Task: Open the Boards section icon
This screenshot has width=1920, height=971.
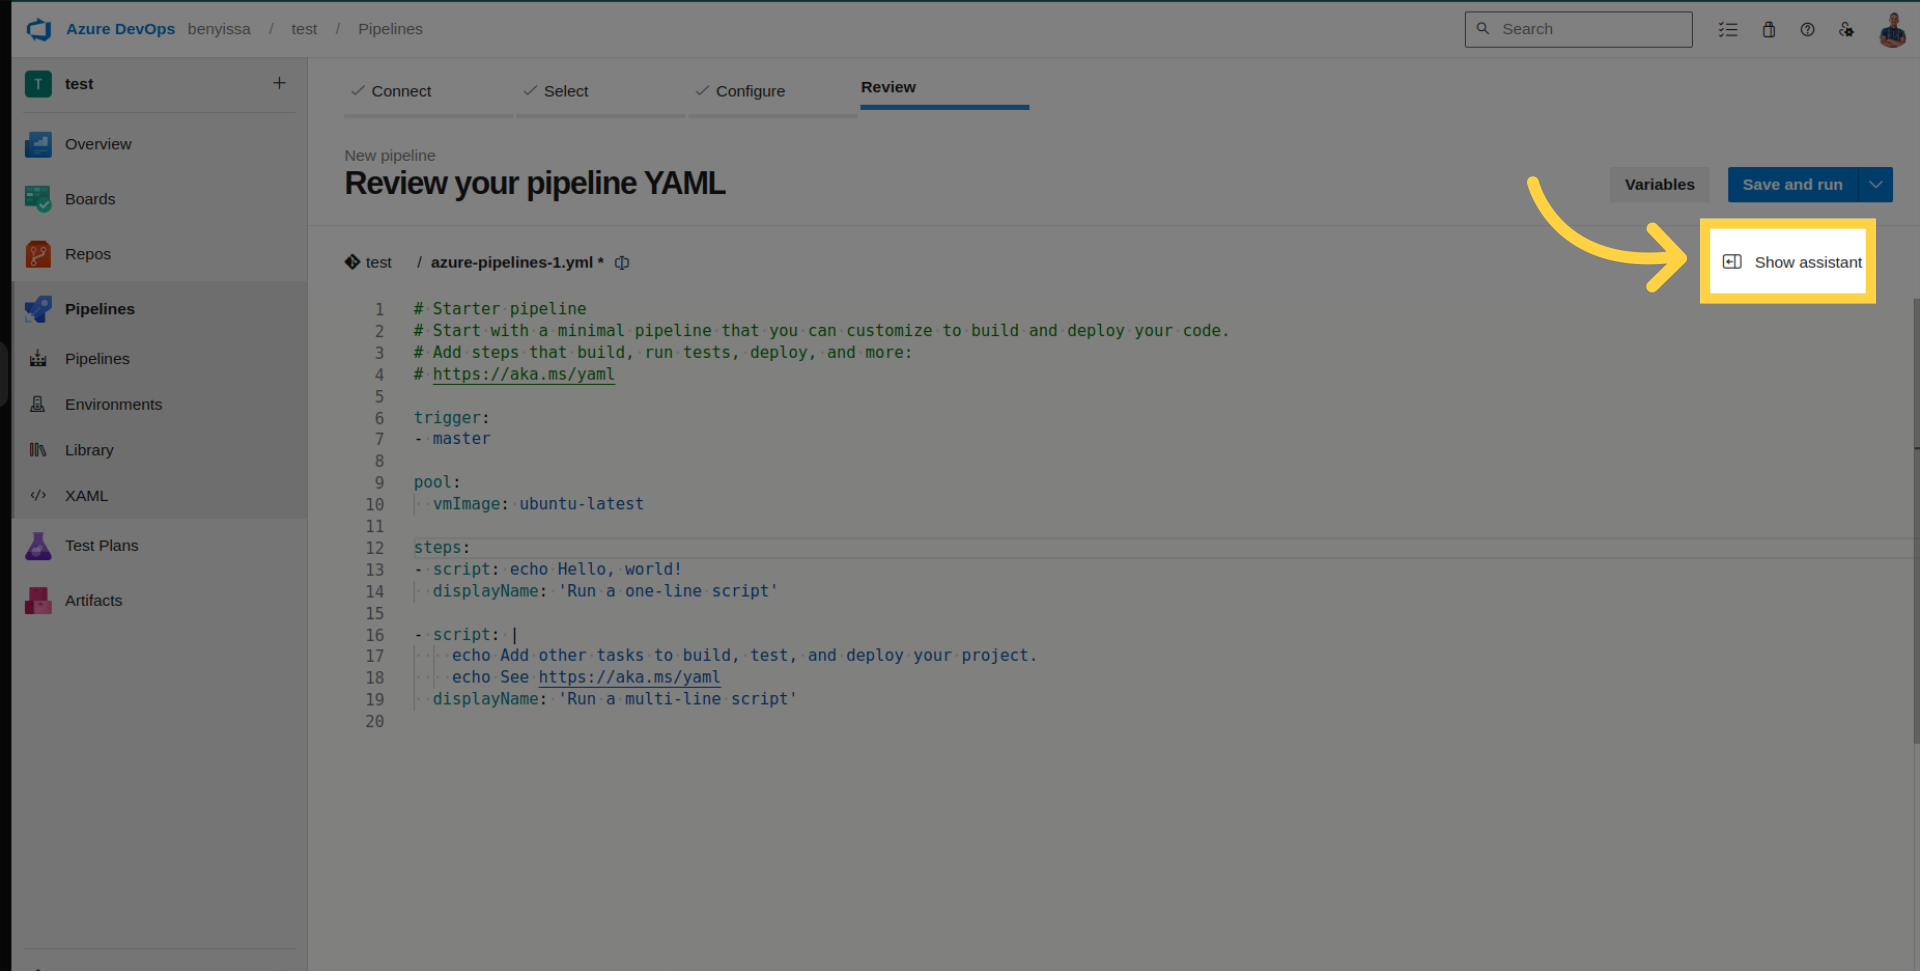Action: (38, 199)
